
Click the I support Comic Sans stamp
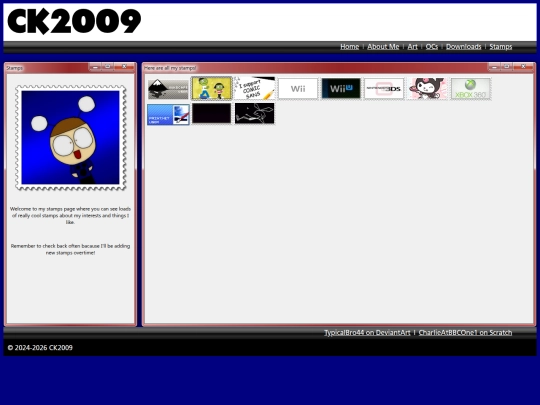tap(255, 89)
